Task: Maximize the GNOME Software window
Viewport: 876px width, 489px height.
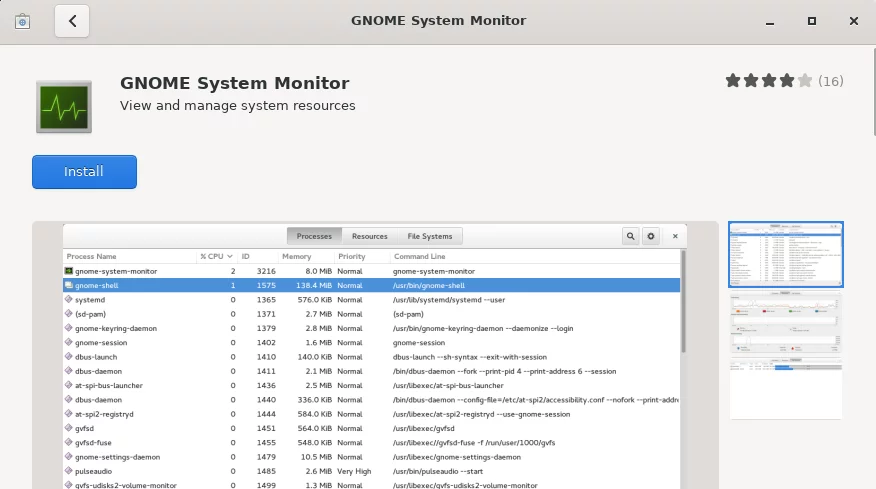Action: click(812, 21)
